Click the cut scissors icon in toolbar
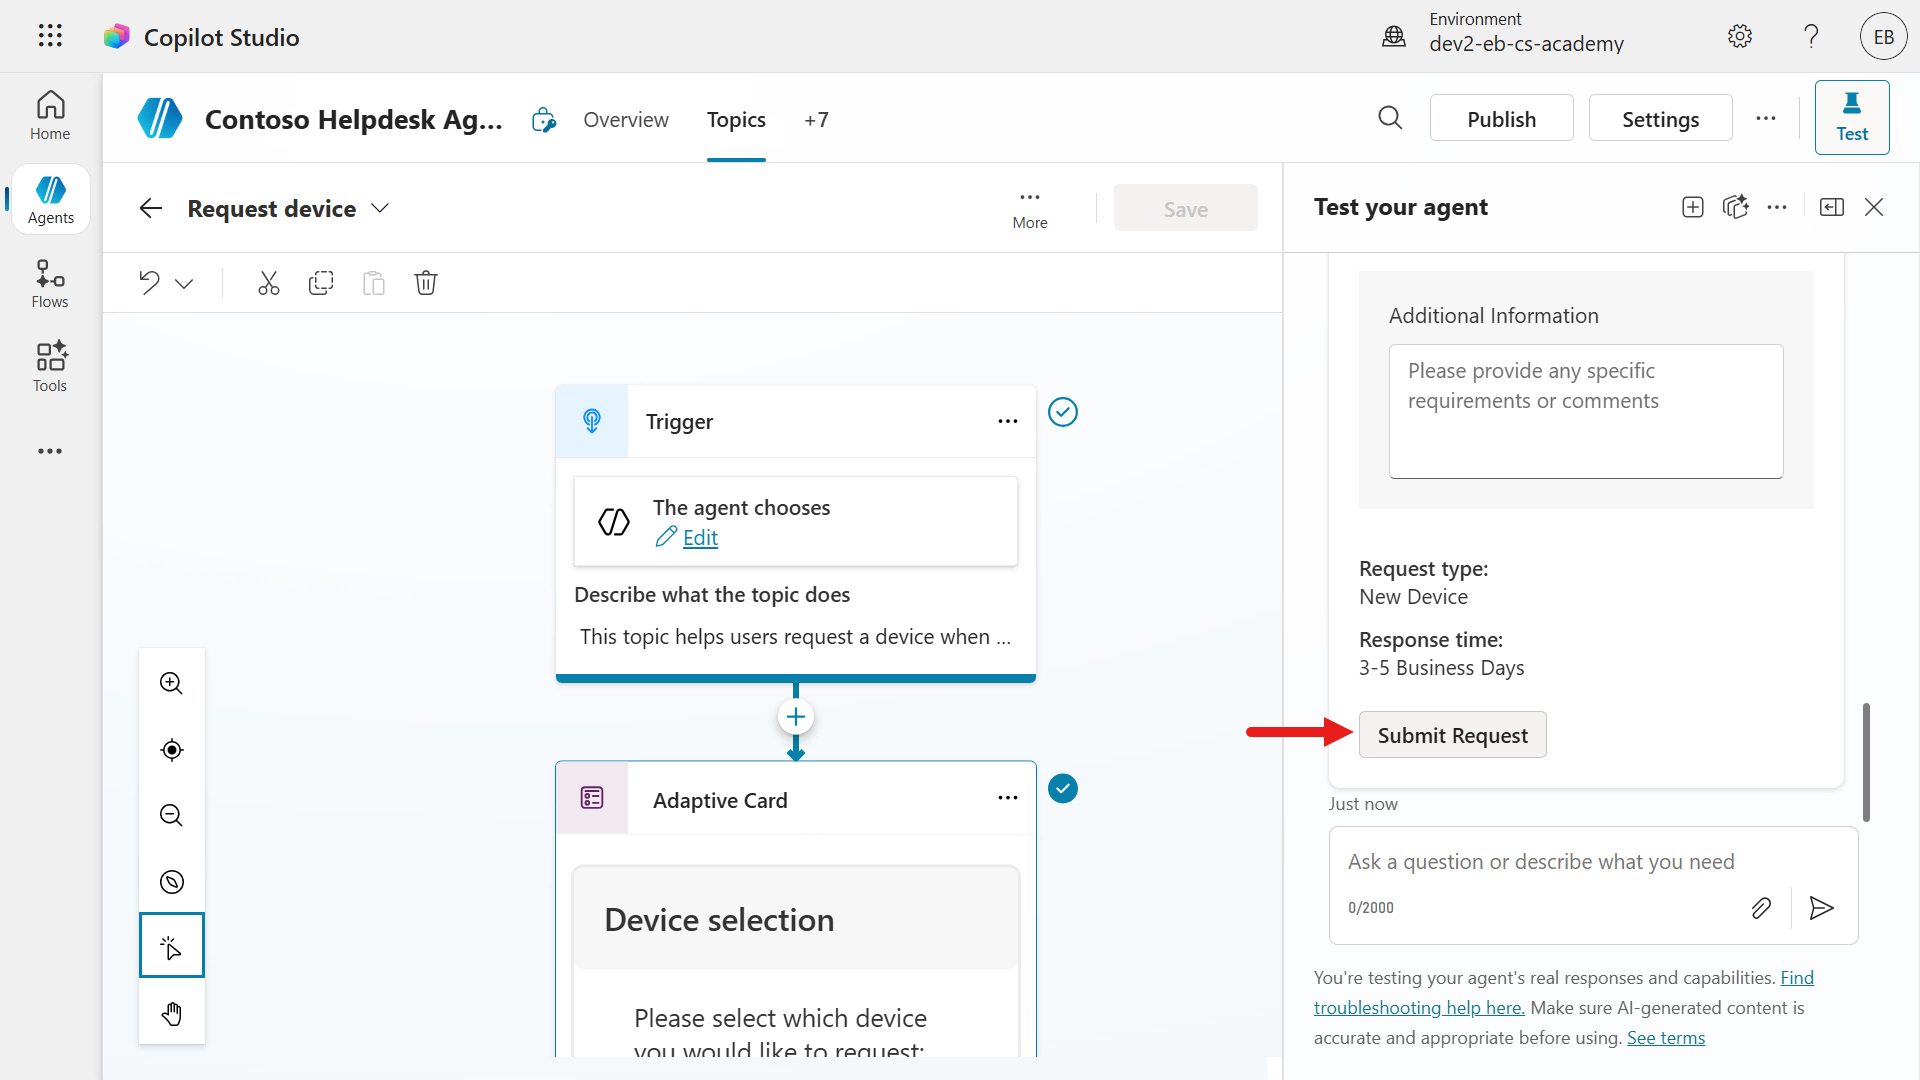1920x1080 pixels. pos(268,283)
